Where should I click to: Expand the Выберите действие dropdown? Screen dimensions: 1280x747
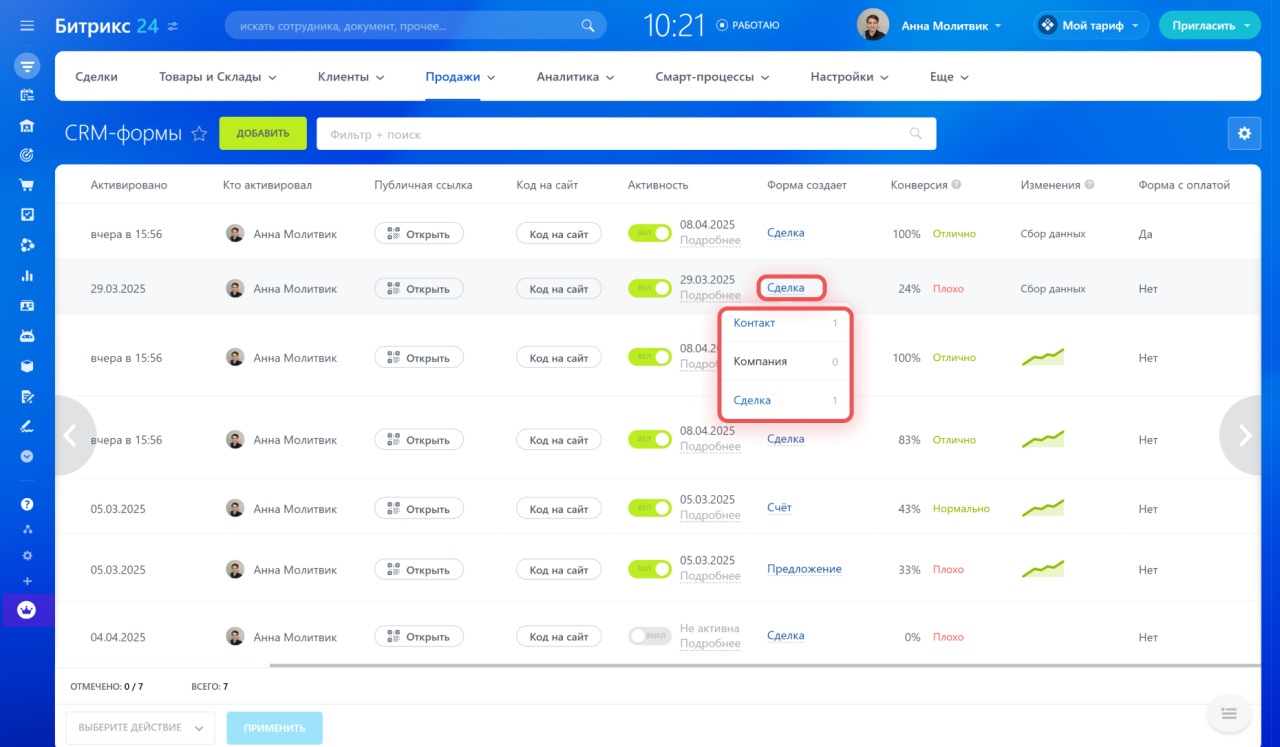coord(140,727)
